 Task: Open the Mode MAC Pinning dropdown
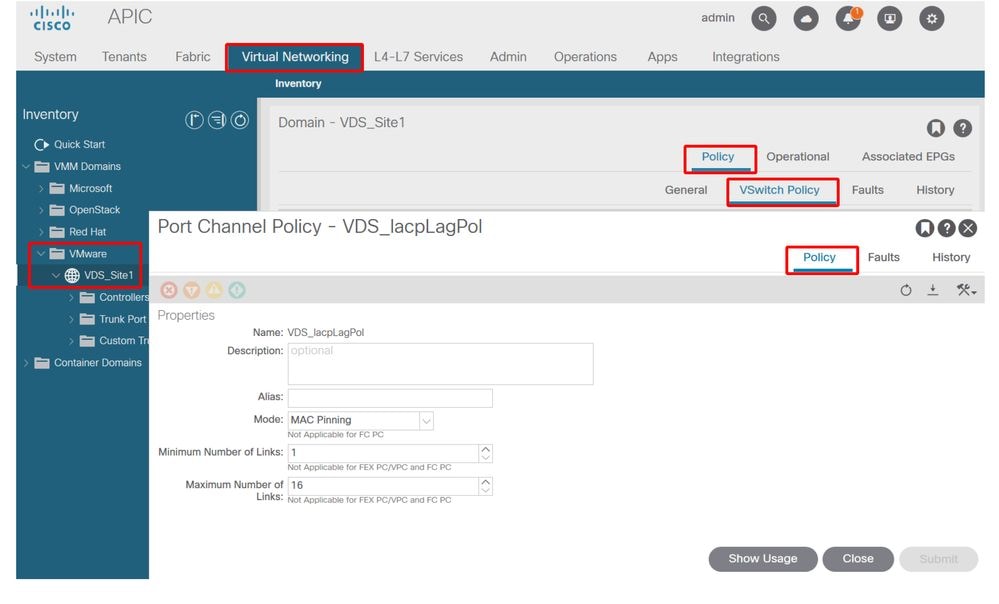426,421
